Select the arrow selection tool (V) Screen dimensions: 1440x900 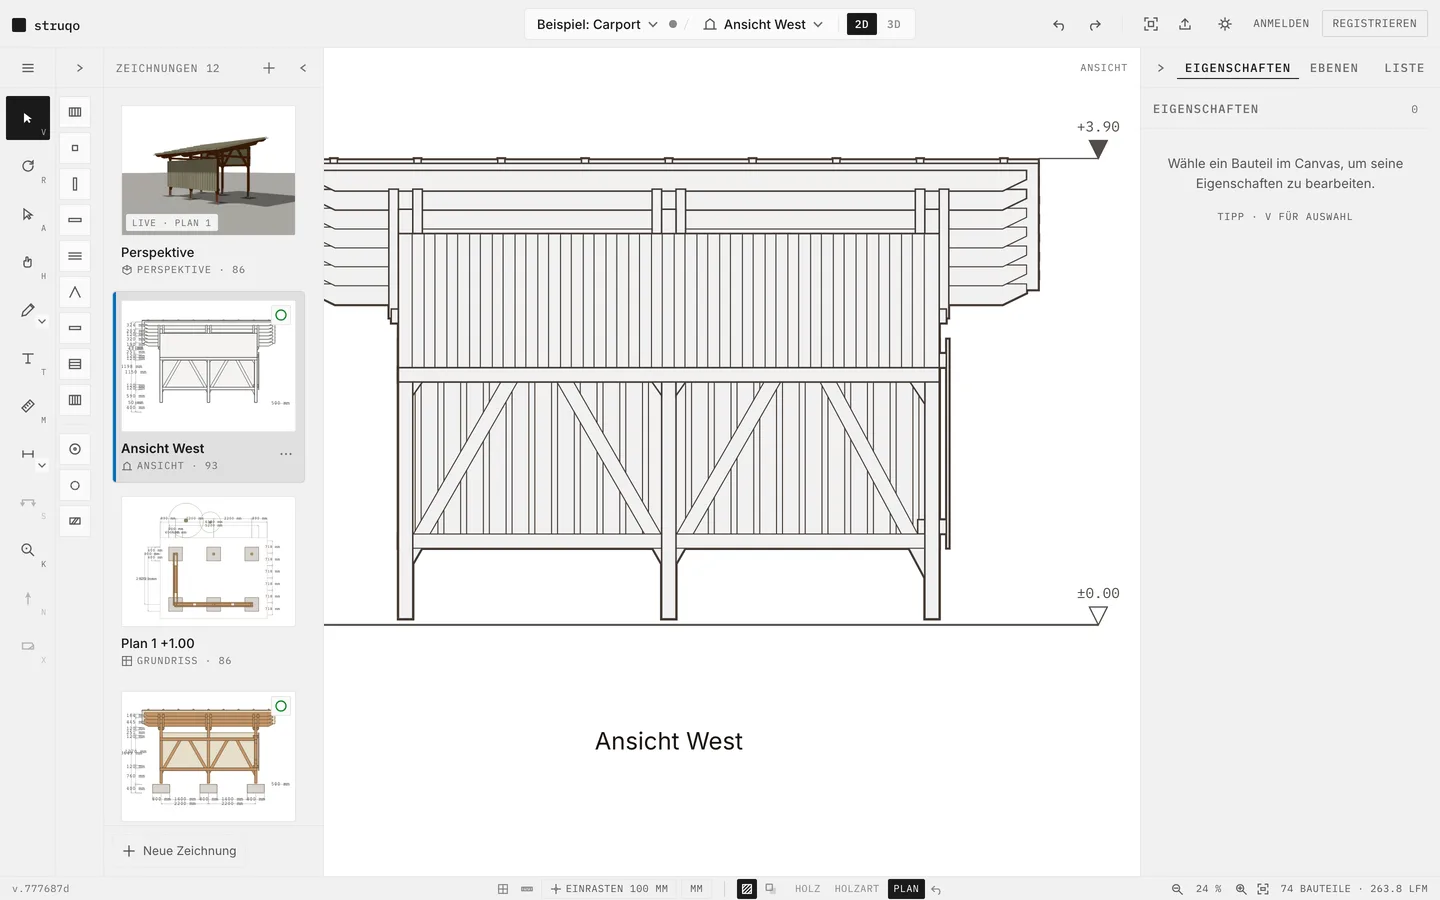[28, 118]
